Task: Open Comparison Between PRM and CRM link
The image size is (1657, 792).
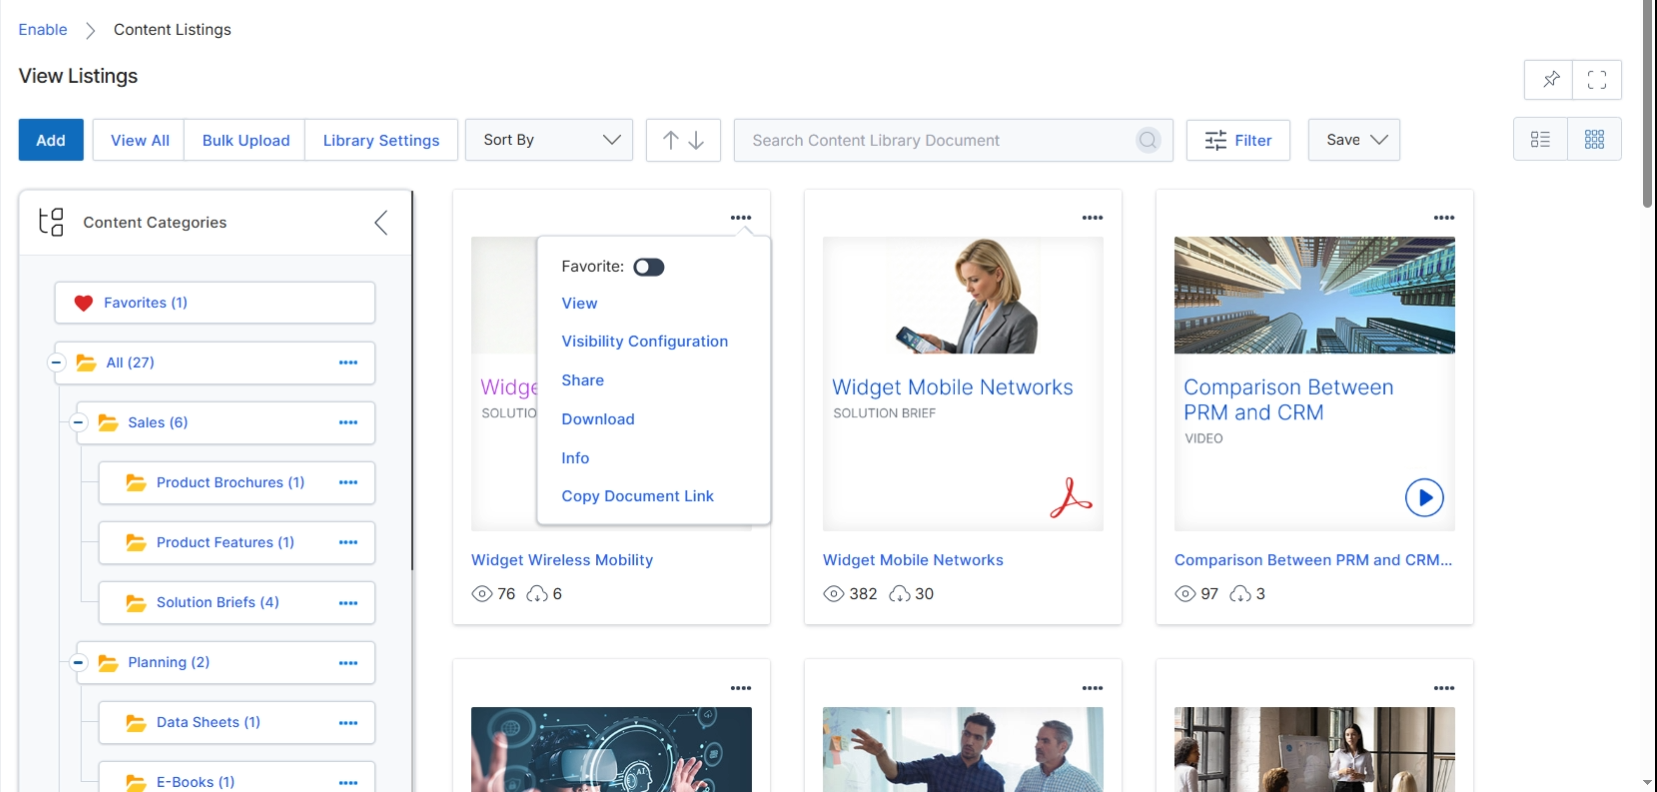Action: click(1313, 561)
